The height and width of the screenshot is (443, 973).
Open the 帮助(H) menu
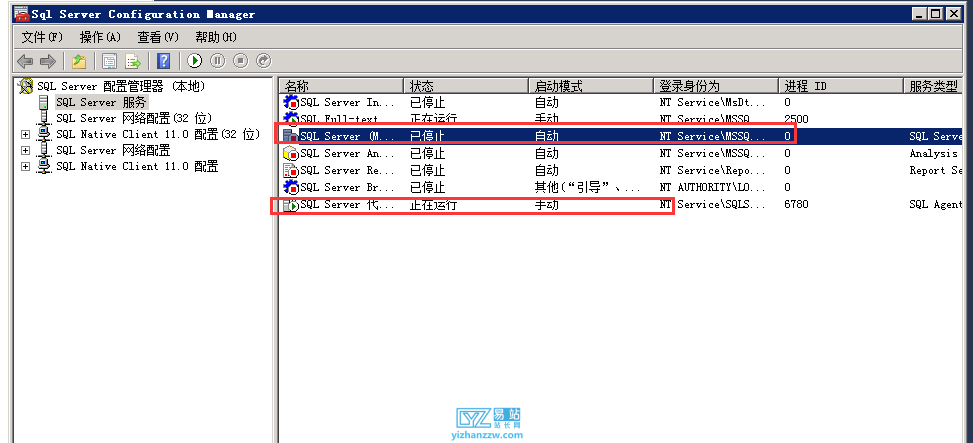coord(216,37)
